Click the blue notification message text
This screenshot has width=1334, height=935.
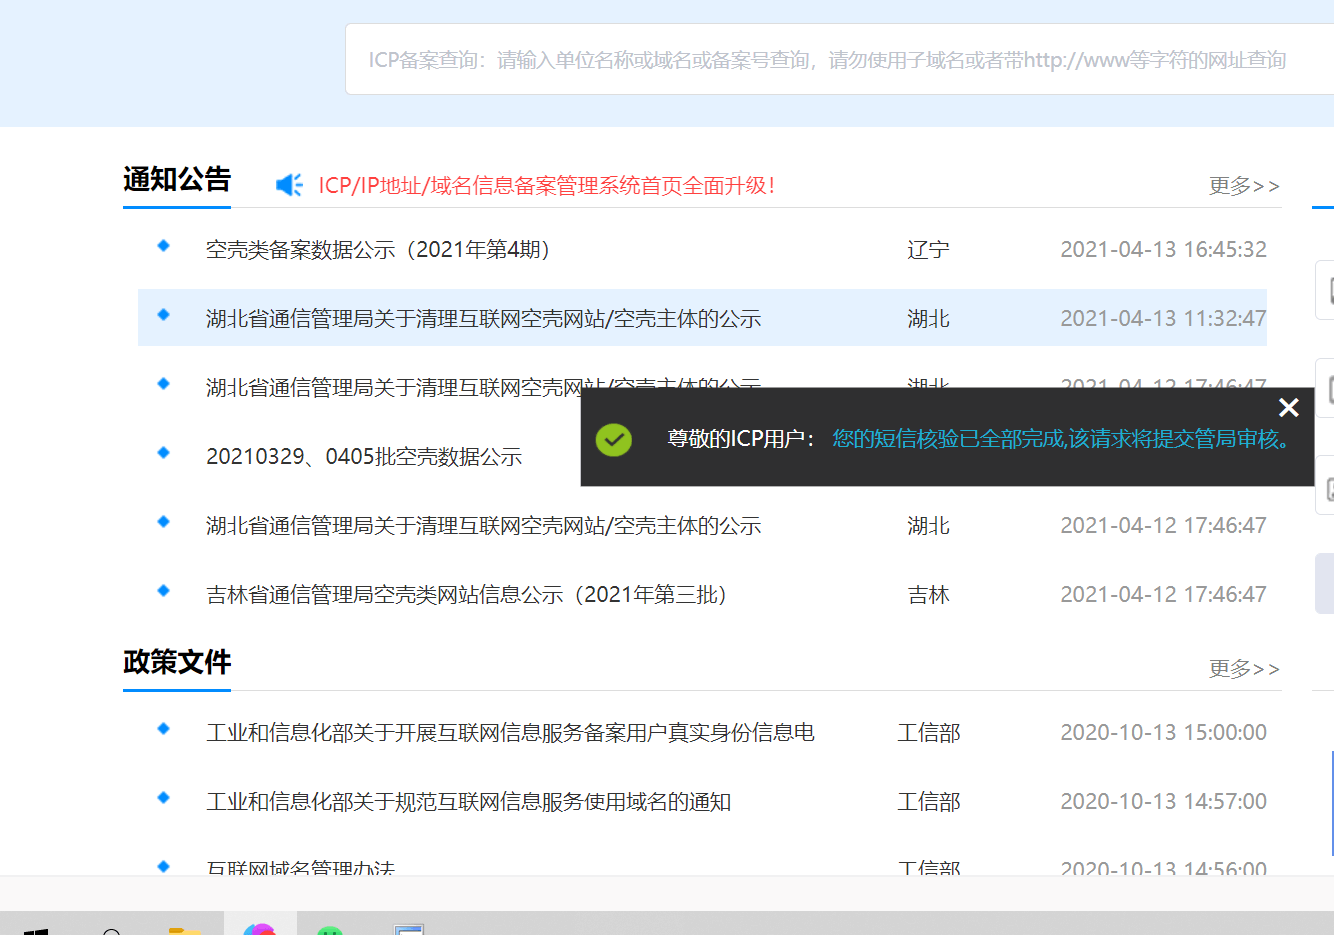click(1062, 439)
